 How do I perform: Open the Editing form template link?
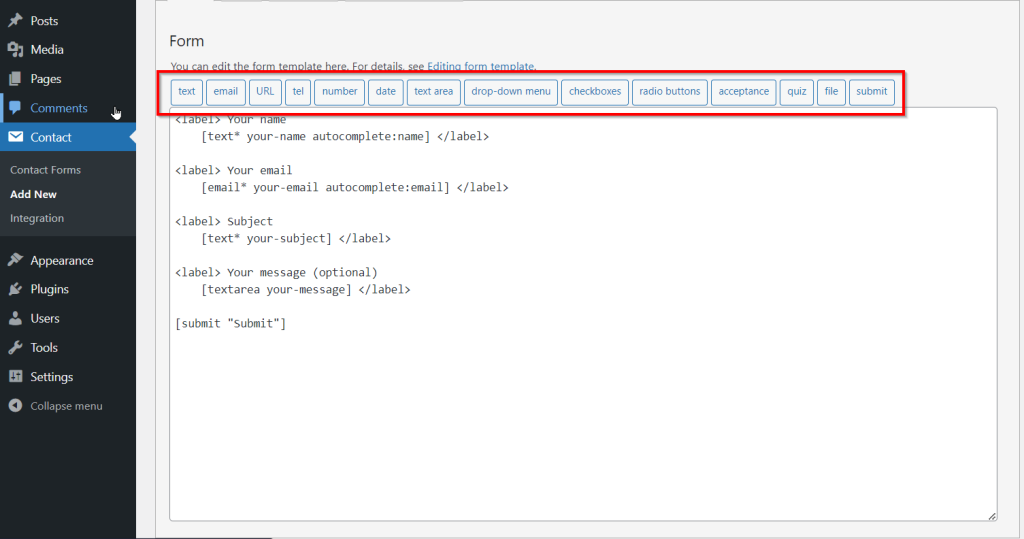point(481,67)
